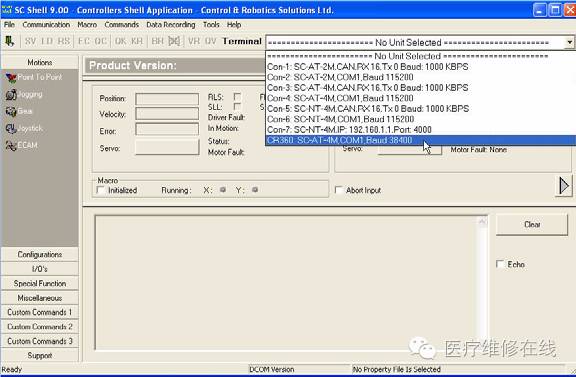This screenshot has height=377, width=576.
Task: Click the QV toolbar button
Action: [210, 41]
